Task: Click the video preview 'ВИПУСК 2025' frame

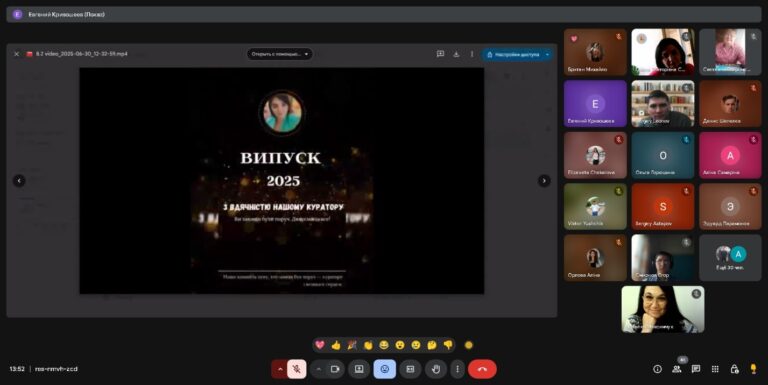Action: [x=282, y=181]
